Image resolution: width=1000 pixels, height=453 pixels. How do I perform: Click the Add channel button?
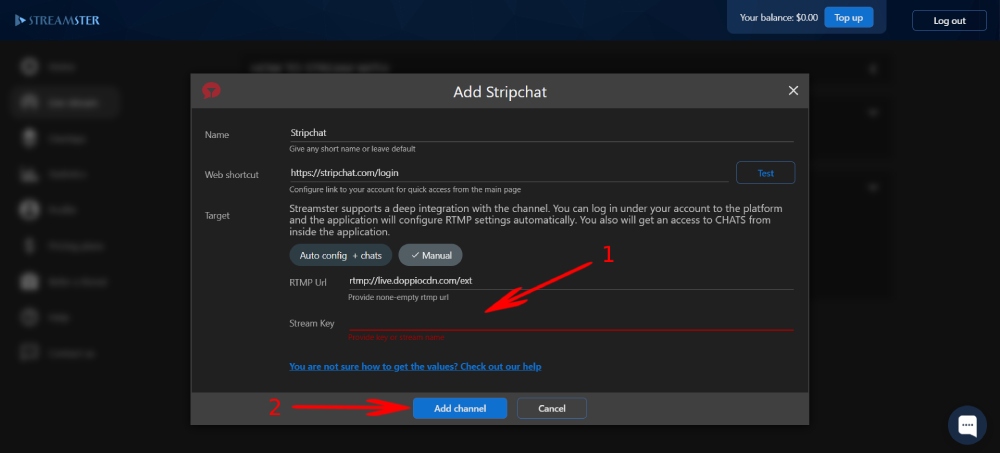460,408
